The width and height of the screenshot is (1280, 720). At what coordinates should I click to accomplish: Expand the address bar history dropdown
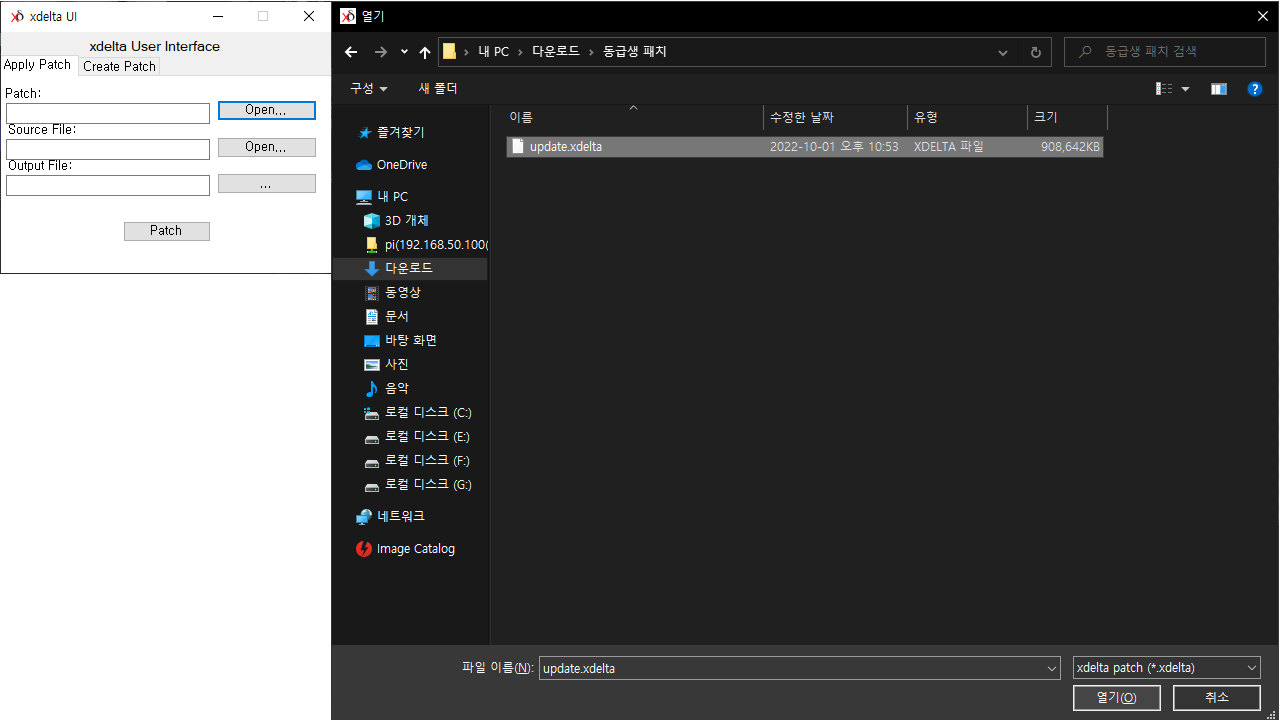pyautogui.click(x=1003, y=52)
